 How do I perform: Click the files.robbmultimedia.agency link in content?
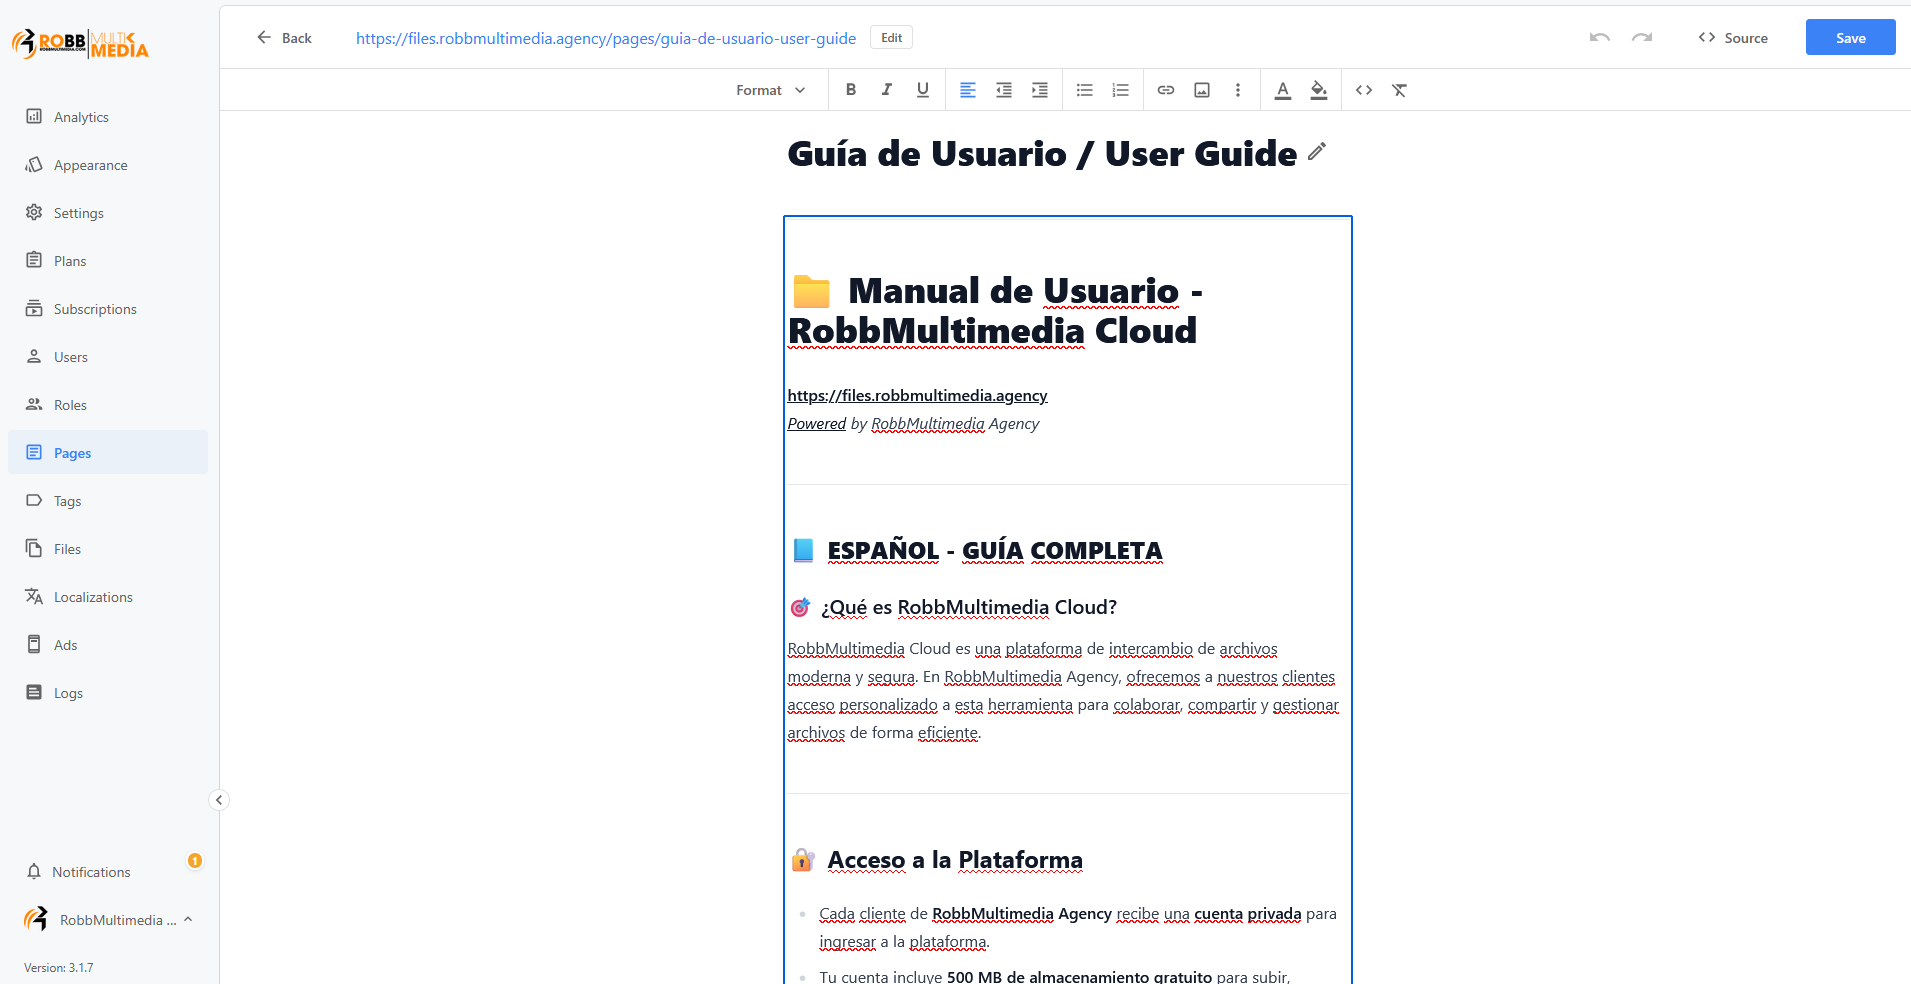918,396
